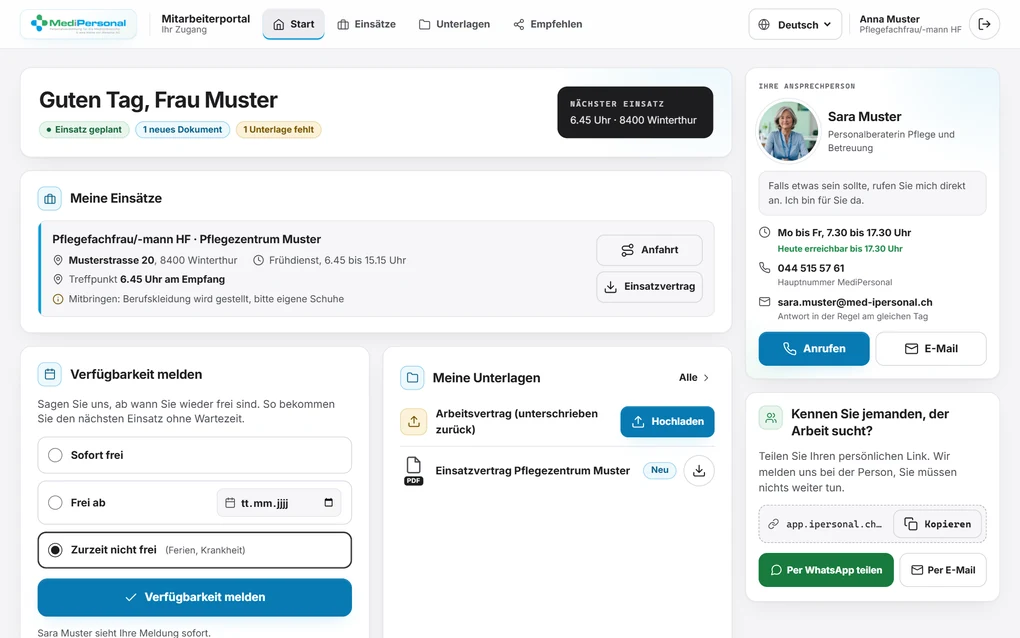
Task: Click the link icon in referral field
Action: (773, 524)
